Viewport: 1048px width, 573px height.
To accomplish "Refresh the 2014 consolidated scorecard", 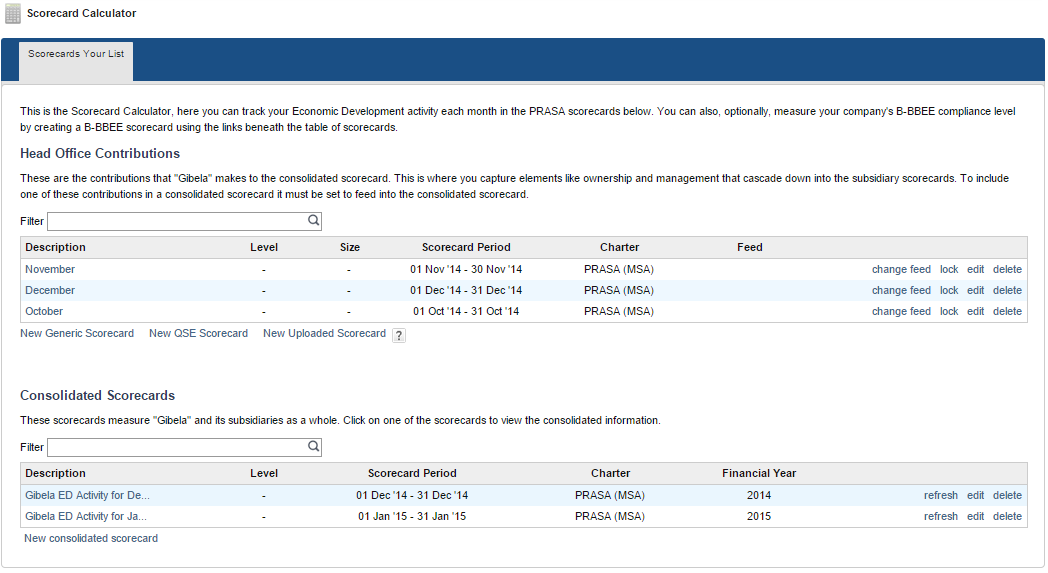I will click(x=941, y=495).
